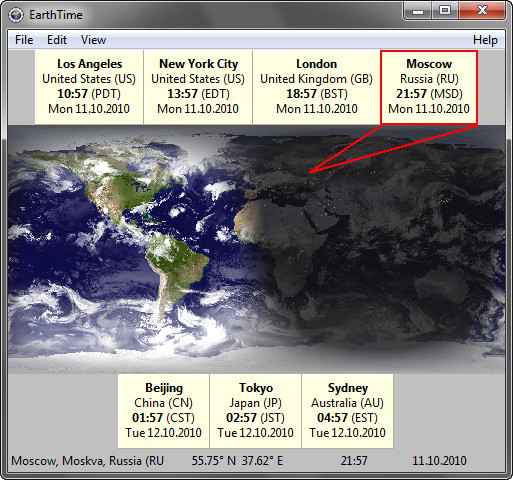Image resolution: width=513 pixels, height=480 pixels.
Task: Click Moscow's location pointer tip on map
Action: pos(310,172)
